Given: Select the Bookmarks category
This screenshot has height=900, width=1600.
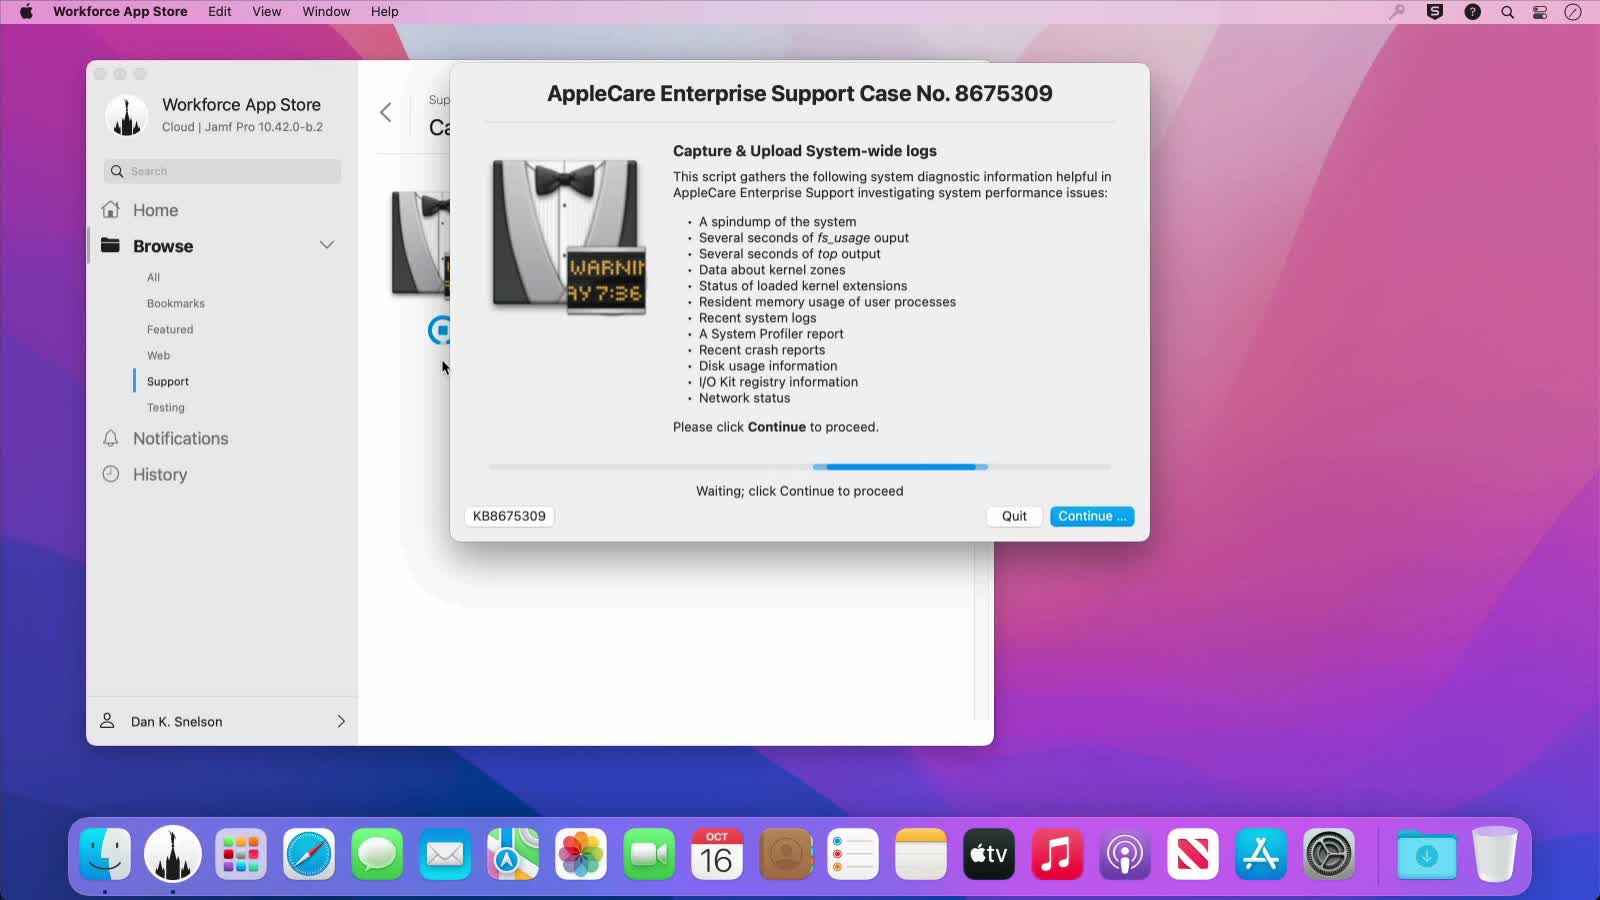Looking at the screenshot, I should [175, 303].
